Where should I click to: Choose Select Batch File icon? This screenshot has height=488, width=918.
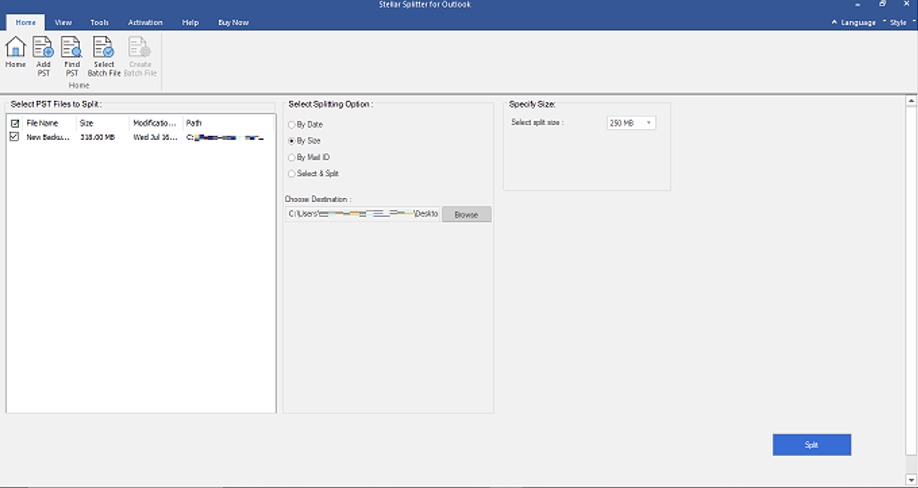[x=104, y=56]
